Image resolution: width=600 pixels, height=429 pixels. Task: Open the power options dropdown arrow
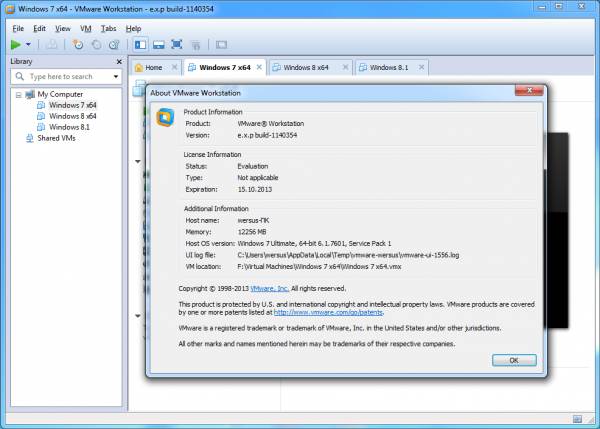click(28, 45)
